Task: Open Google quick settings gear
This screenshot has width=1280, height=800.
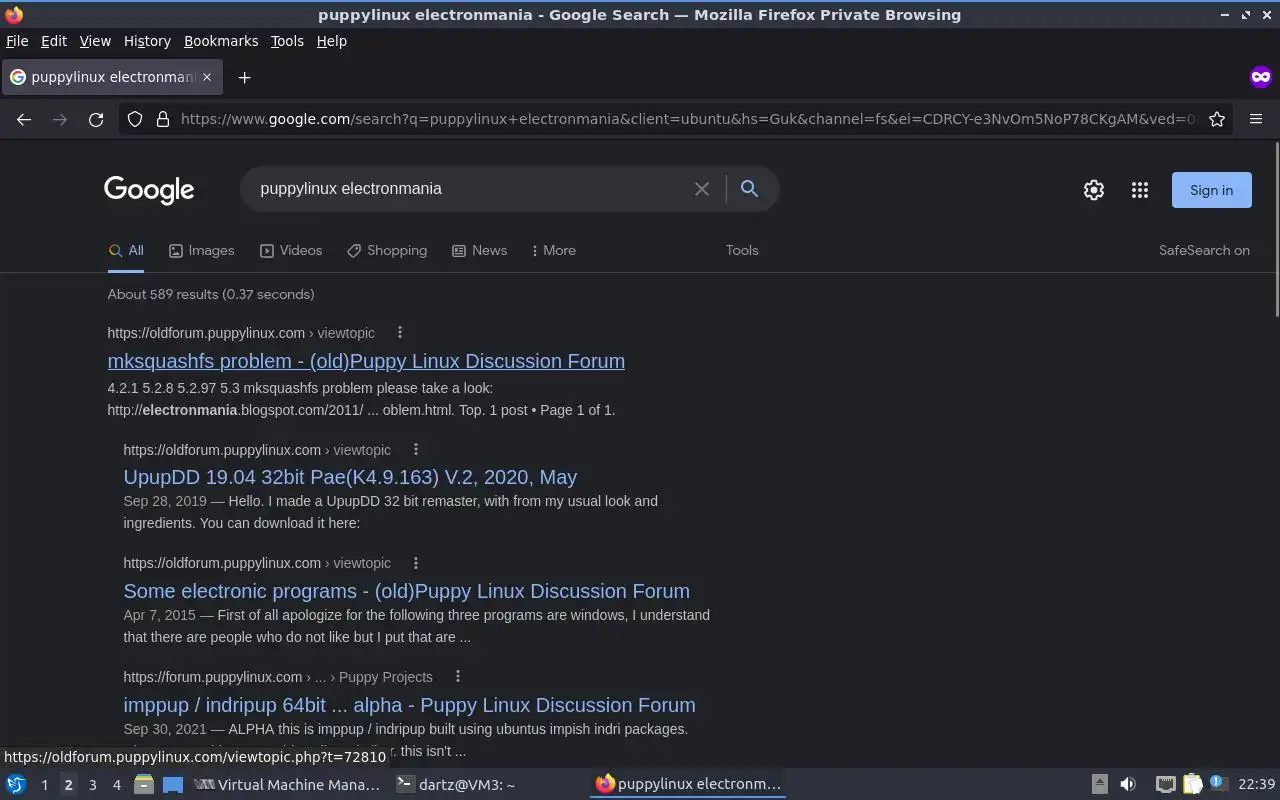Action: tap(1094, 190)
